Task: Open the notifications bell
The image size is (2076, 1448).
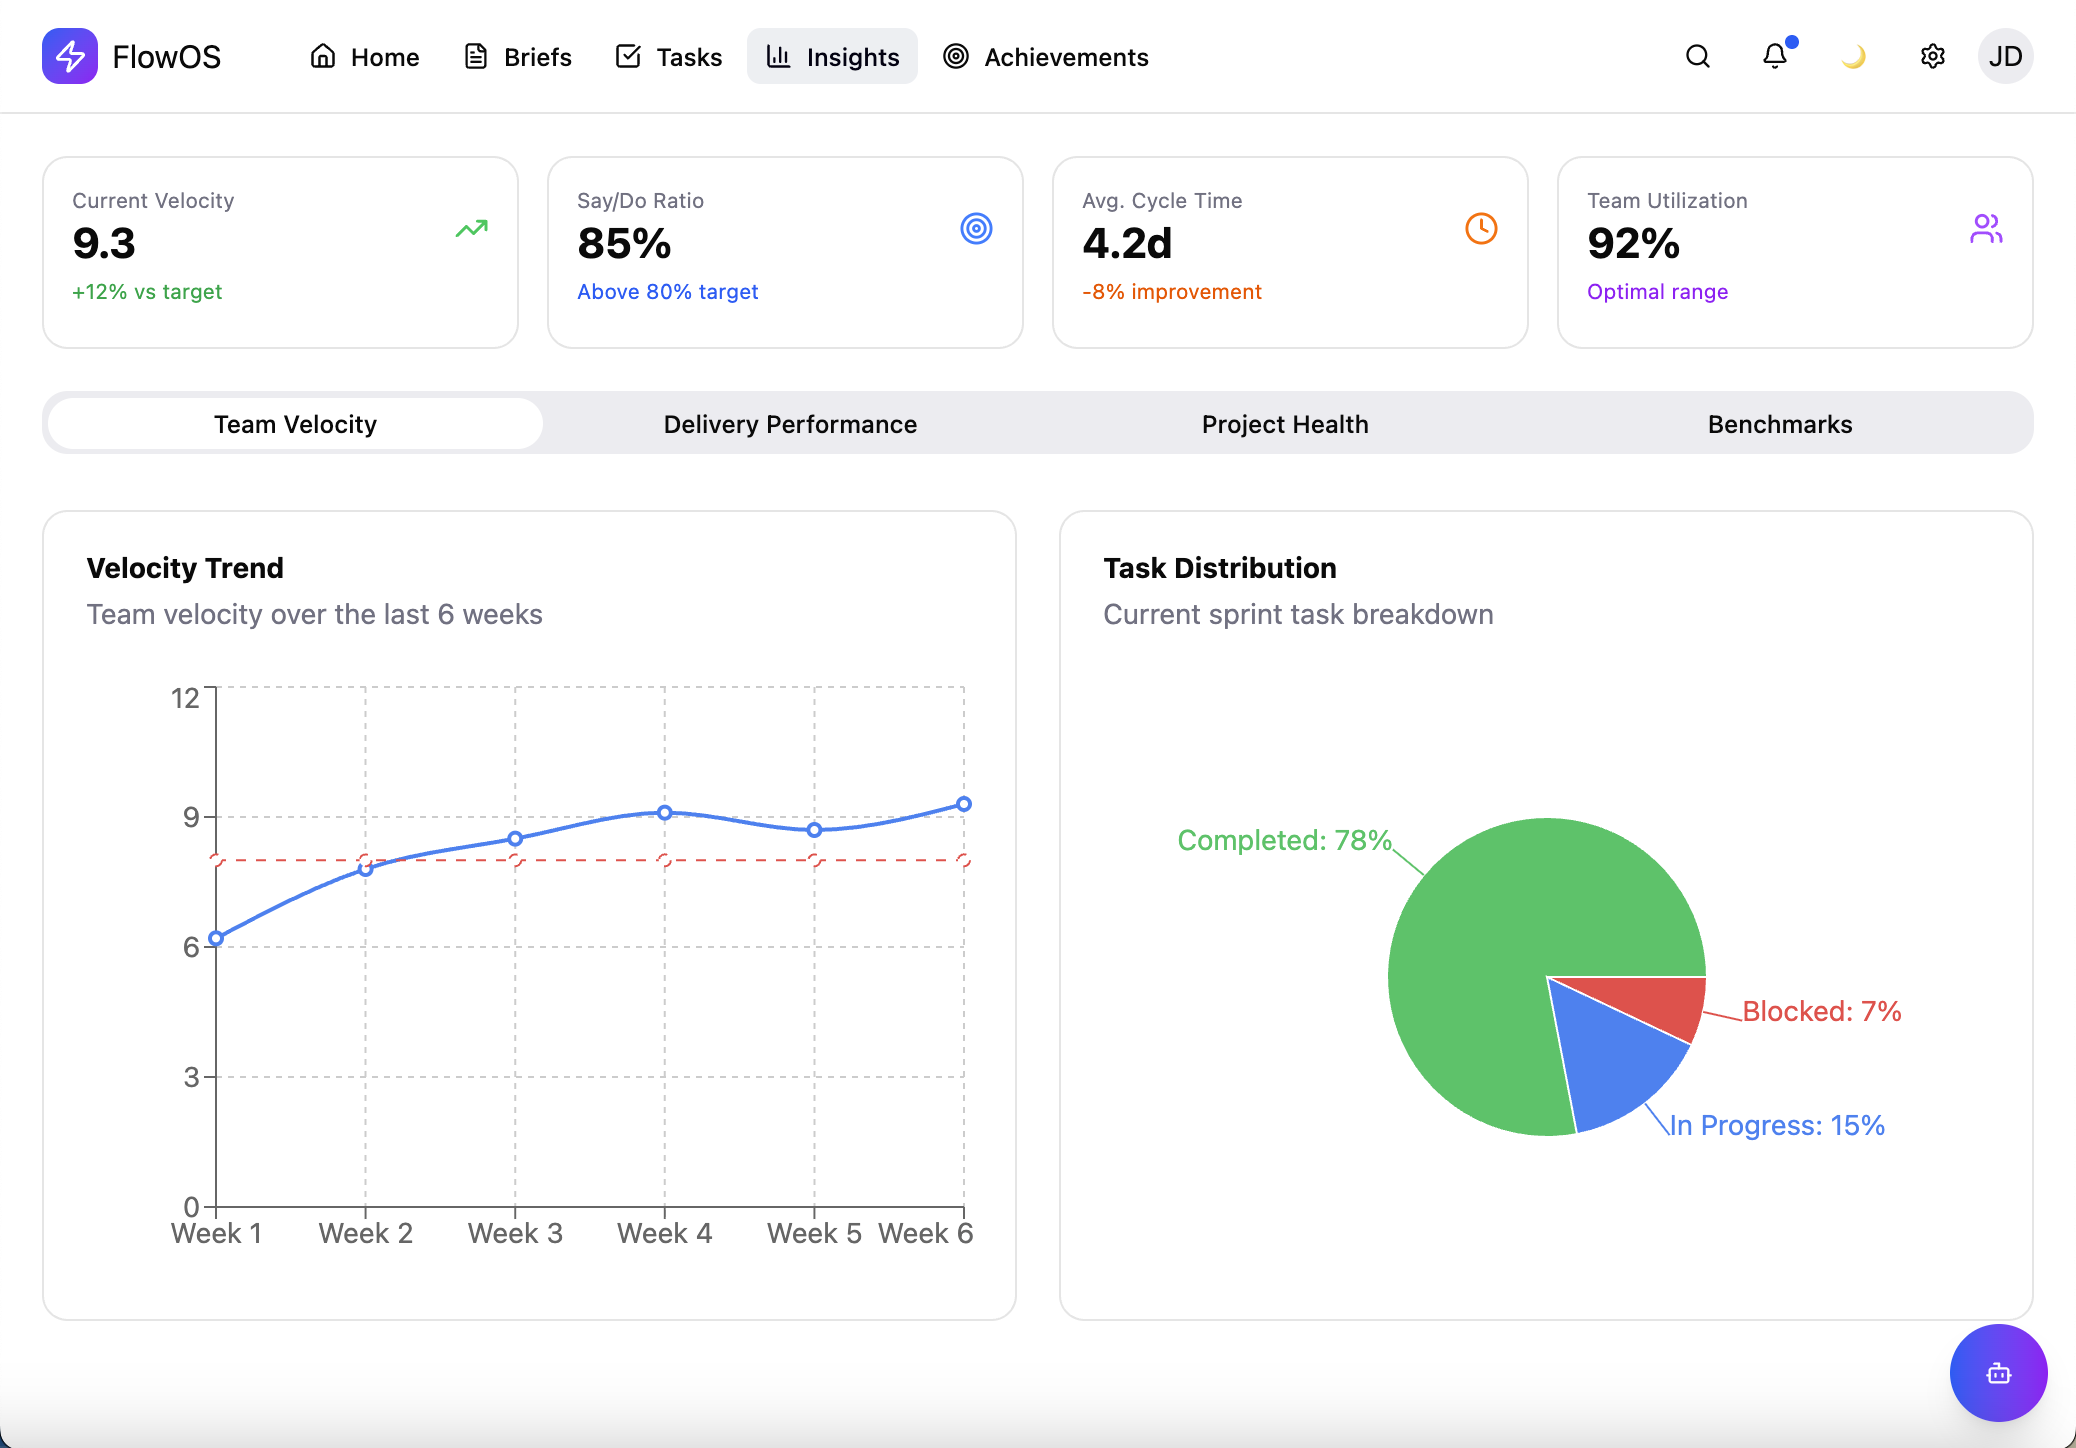Action: tap(1775, 56)
